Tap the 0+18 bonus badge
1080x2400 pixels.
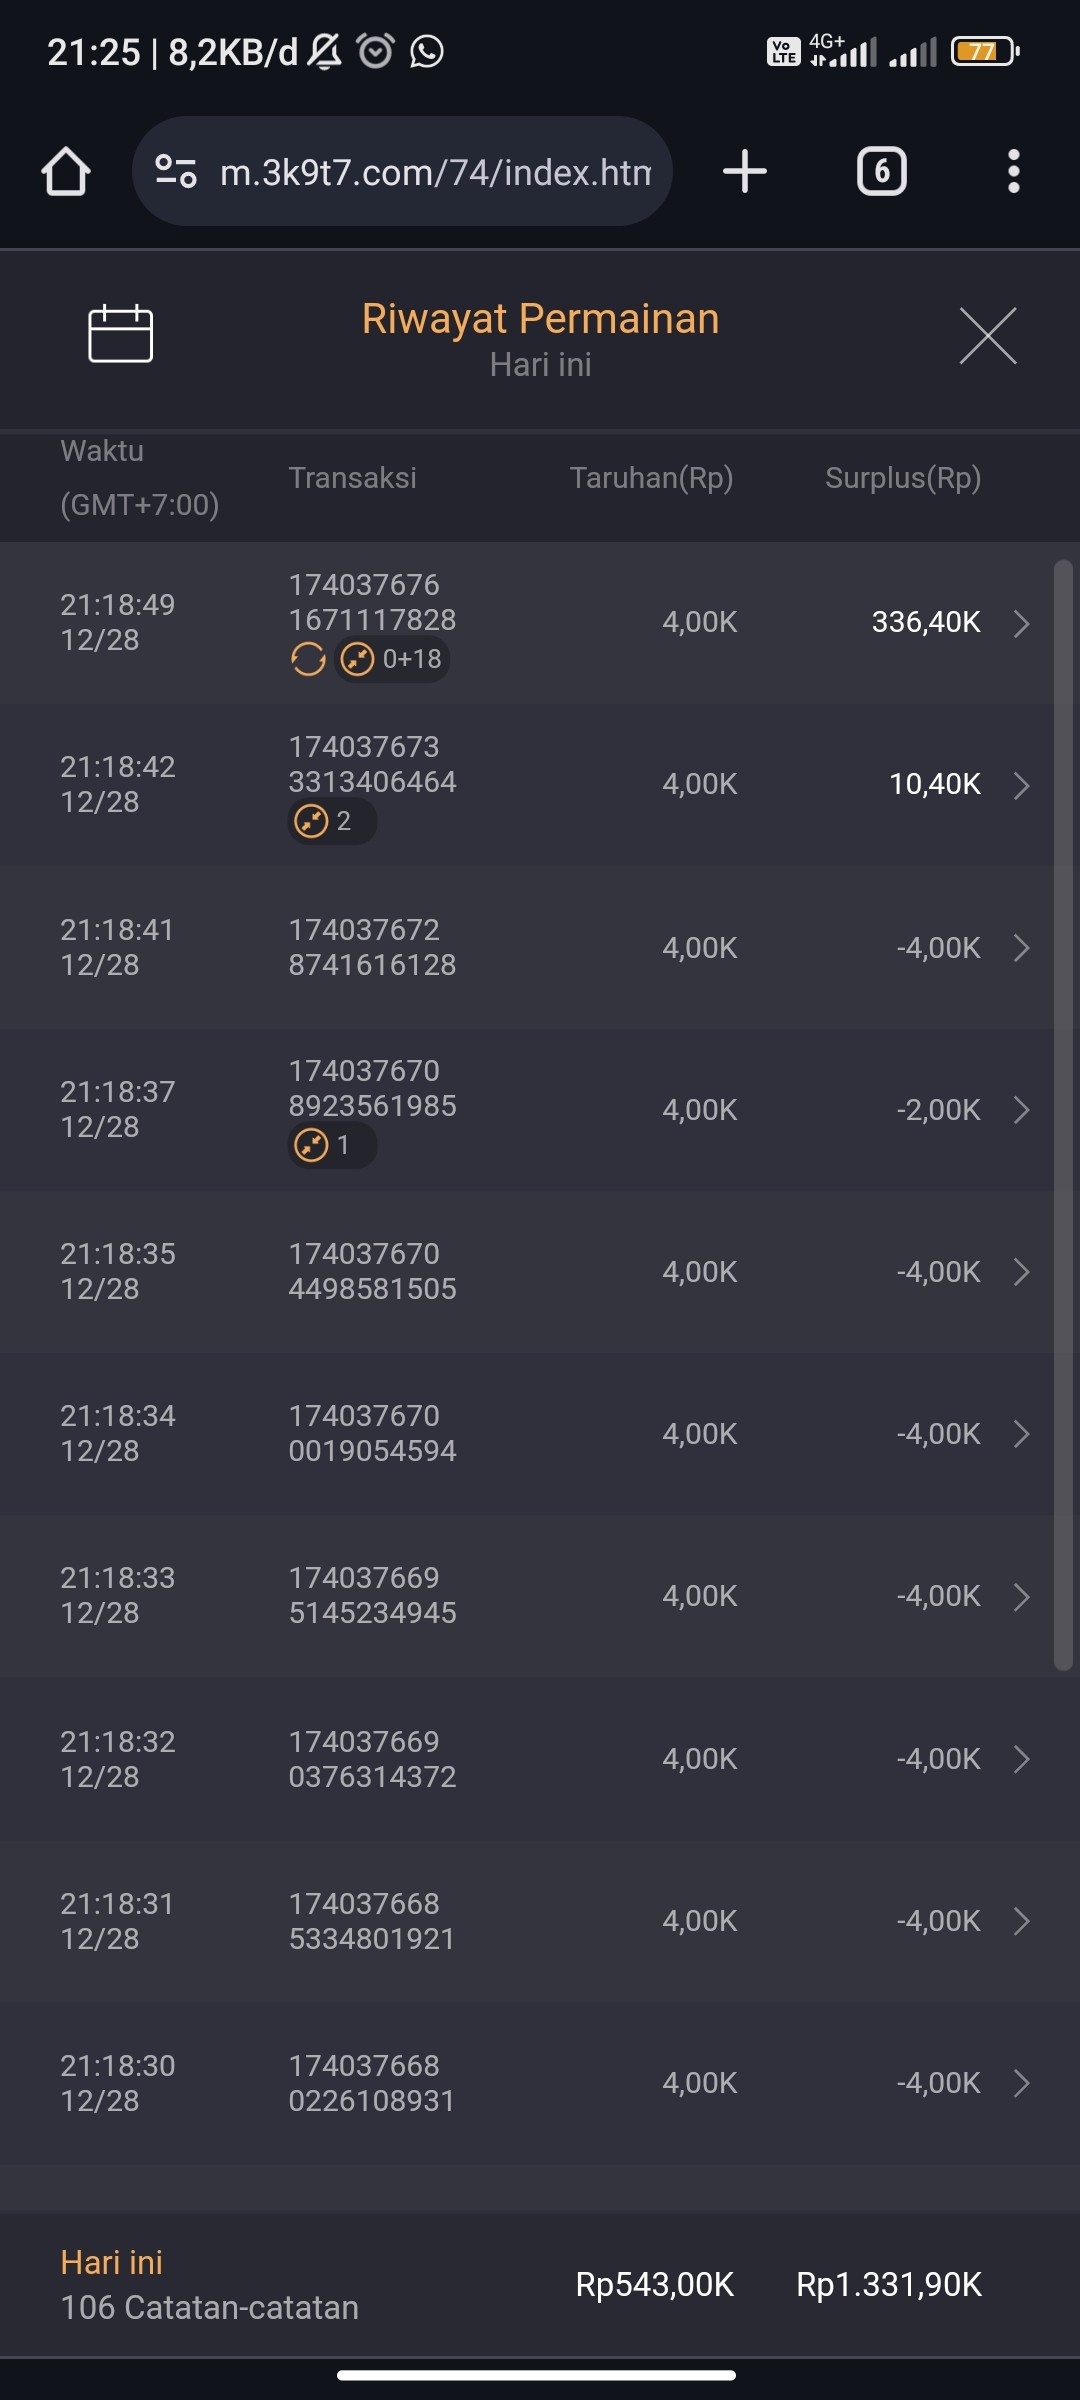(x=392, y=660)
